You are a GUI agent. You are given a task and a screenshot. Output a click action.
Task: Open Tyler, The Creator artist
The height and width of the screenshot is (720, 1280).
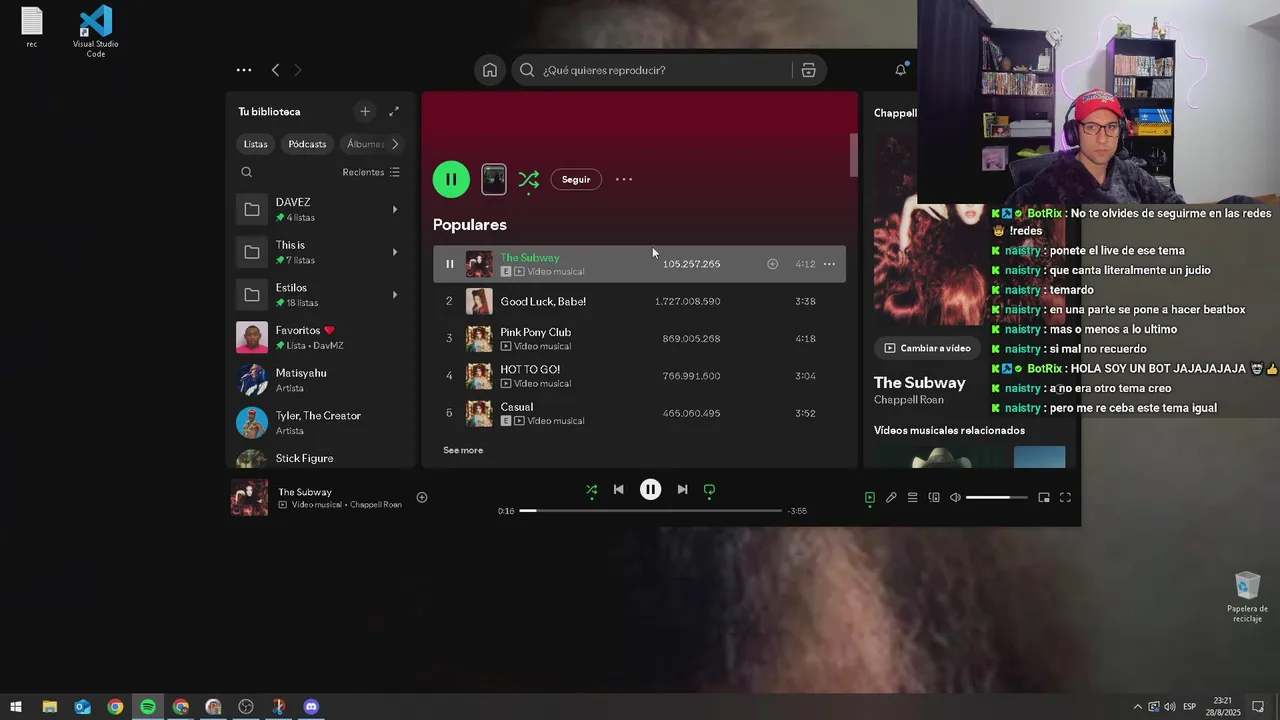pyautogui.click(x=320, y=423)
